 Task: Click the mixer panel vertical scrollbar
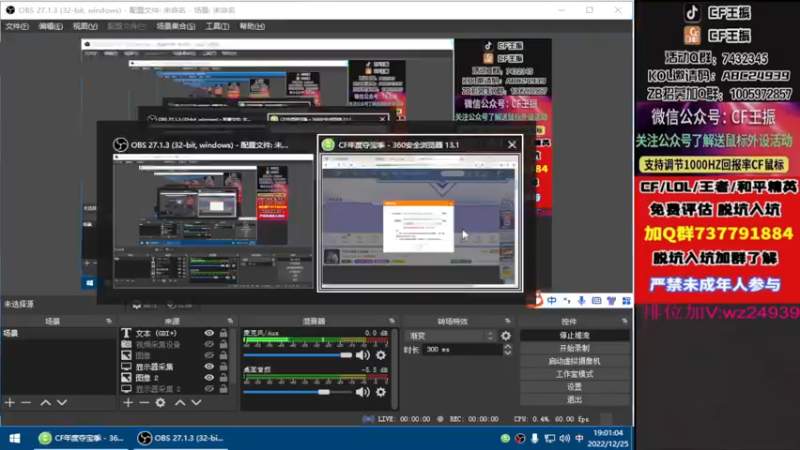(394, 368)
